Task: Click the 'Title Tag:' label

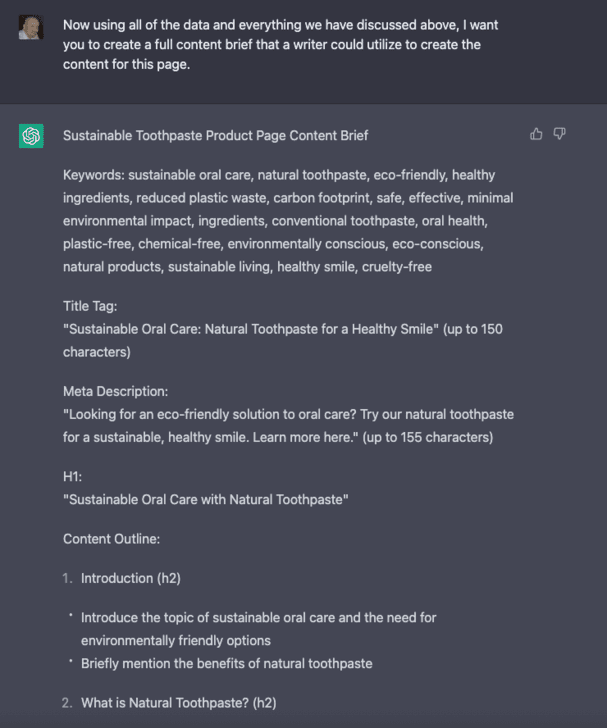Action: pos(90,306)
